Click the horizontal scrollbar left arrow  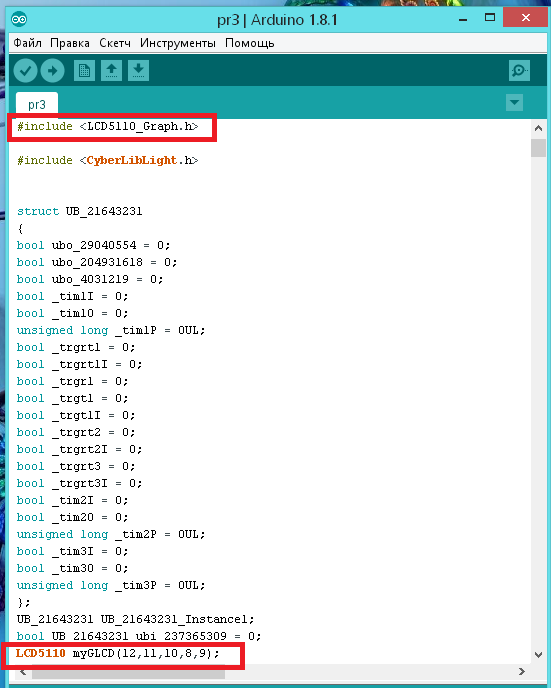[23, 671]
